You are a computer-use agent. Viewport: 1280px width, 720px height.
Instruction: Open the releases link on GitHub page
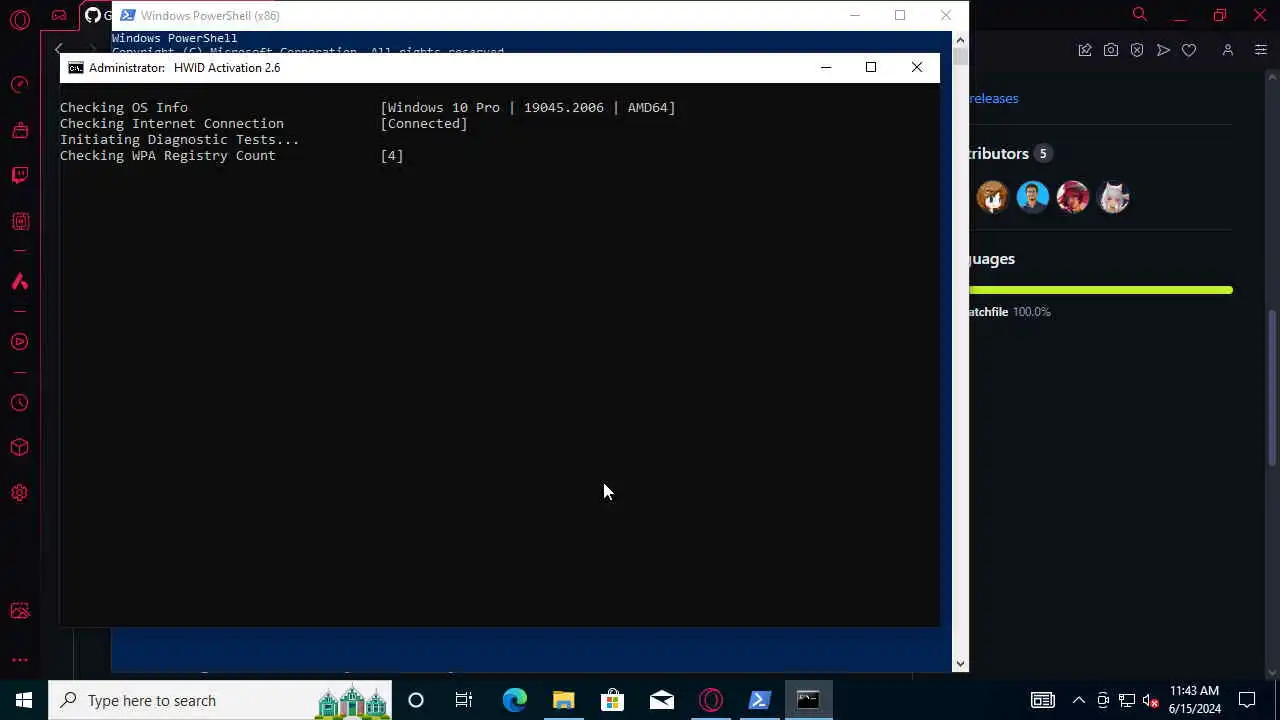[993, 98]
